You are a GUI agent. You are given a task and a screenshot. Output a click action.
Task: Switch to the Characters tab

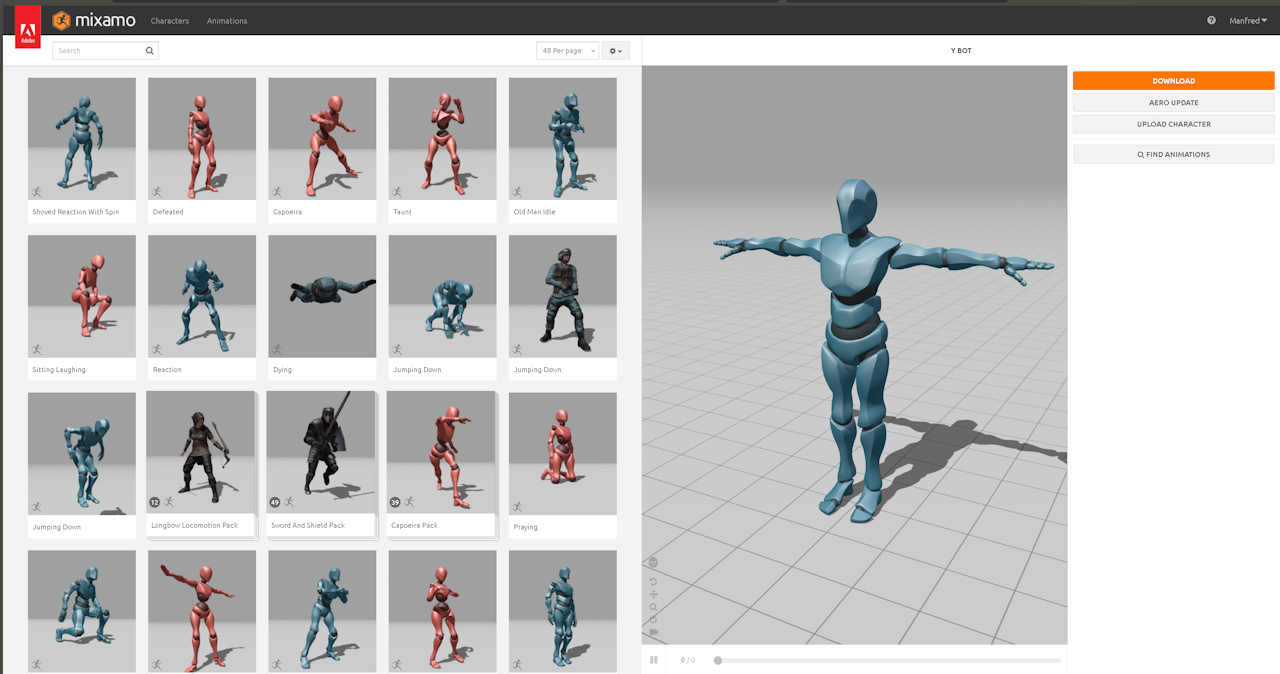[x=170, y=20]
